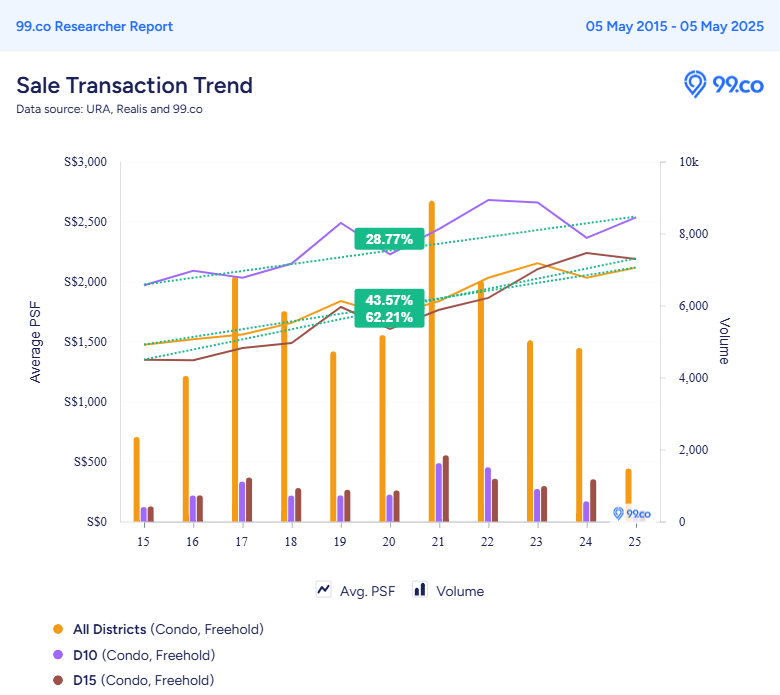Screen dimensions: 780x695
Task: Select the D10 (Condo, Freehold) legend text
Action: tap(144, 655)
